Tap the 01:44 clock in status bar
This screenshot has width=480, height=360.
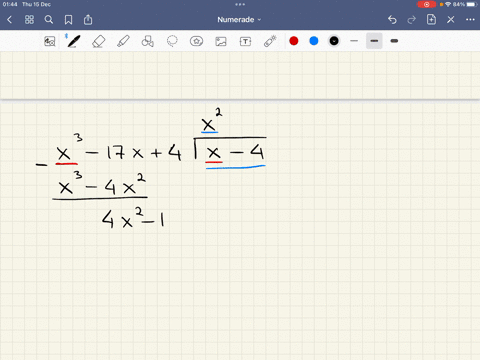pyautogui.click(x=10, y=4)
